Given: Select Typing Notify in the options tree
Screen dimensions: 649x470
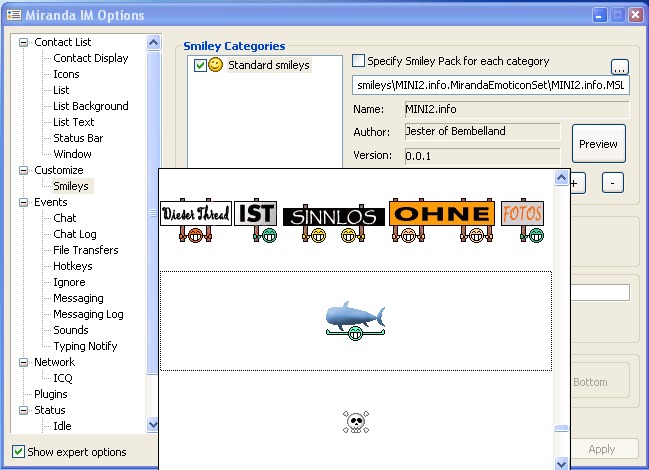Looking at the screenshot, I should [x=85, y=346].
